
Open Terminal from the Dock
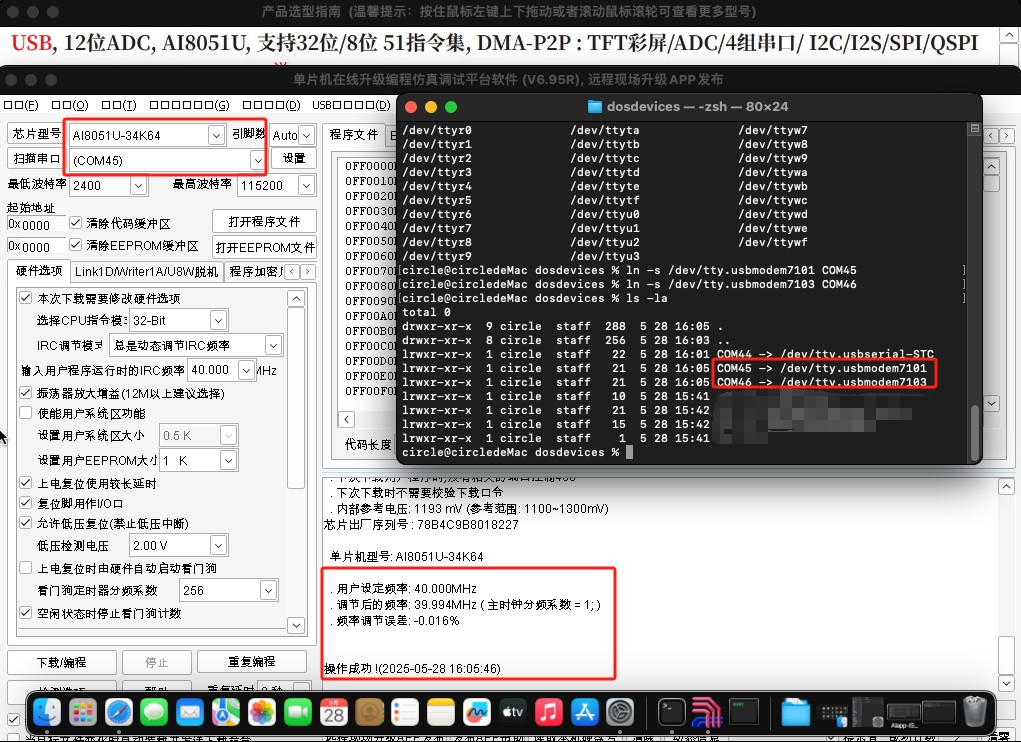pos(671,712)
